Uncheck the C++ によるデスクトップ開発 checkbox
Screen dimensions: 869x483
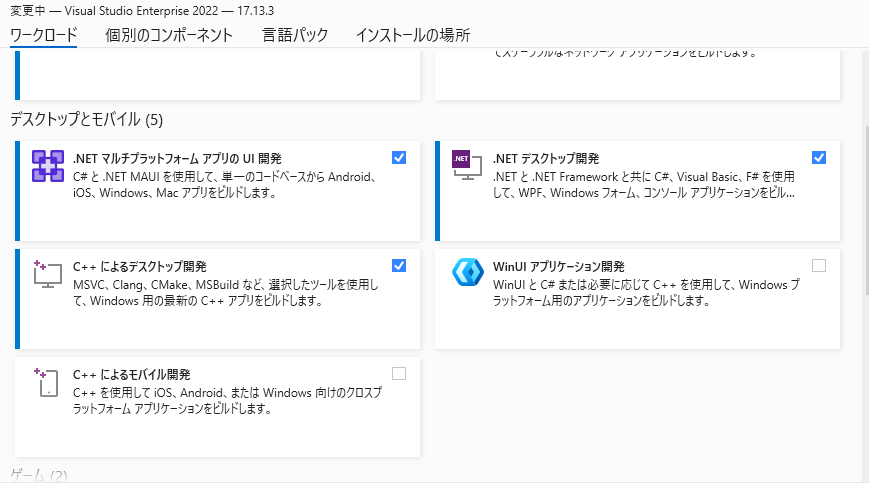coord(399,266)
